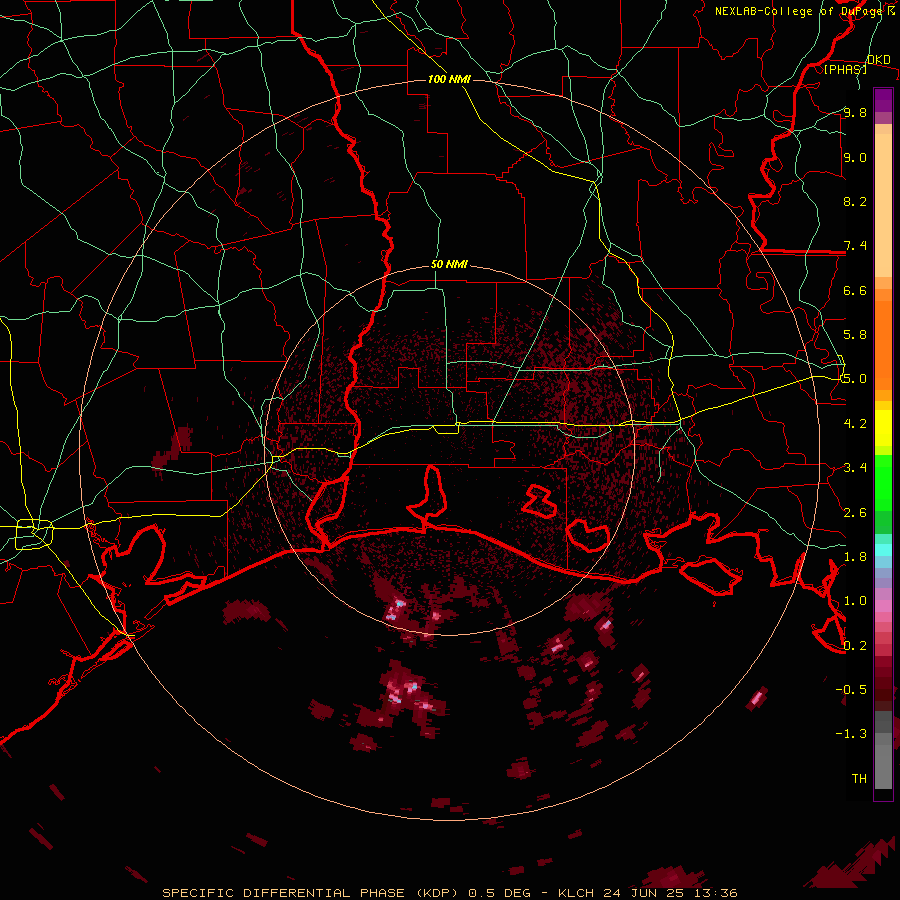This screenshot has height=900, width=900.
Task: Click the bright green color bar segment
Action: tap(883, 484)
